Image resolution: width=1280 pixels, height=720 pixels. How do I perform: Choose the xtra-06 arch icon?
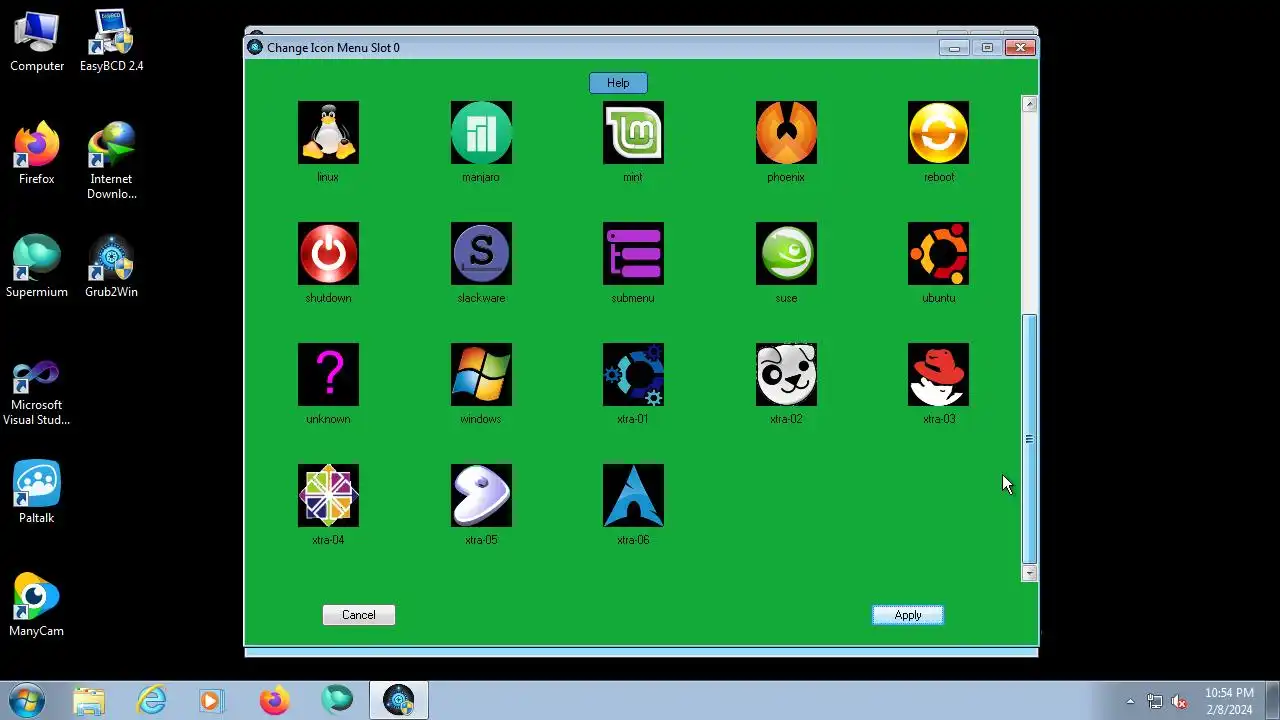pos(633,495)
